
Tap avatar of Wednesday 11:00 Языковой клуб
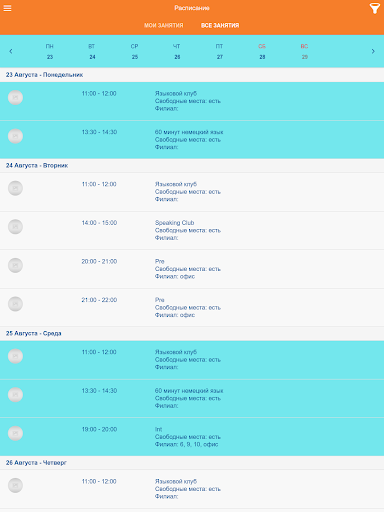[x=15, y=356]
